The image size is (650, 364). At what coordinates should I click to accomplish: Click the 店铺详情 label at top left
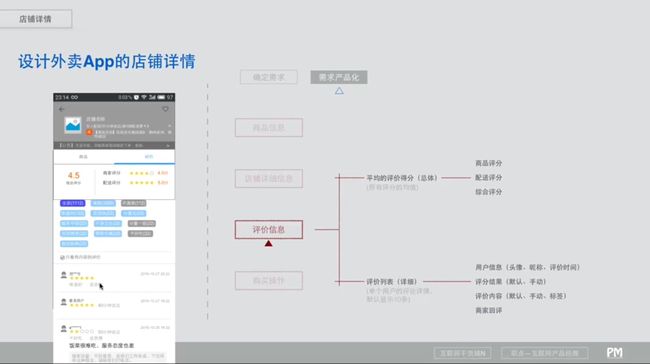[35, 19]
